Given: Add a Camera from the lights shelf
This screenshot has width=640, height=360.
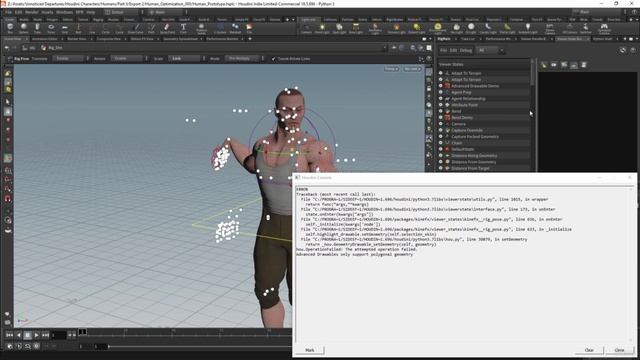Looking at the screenshot, I should pyautogui.click(x=306, y=28).
